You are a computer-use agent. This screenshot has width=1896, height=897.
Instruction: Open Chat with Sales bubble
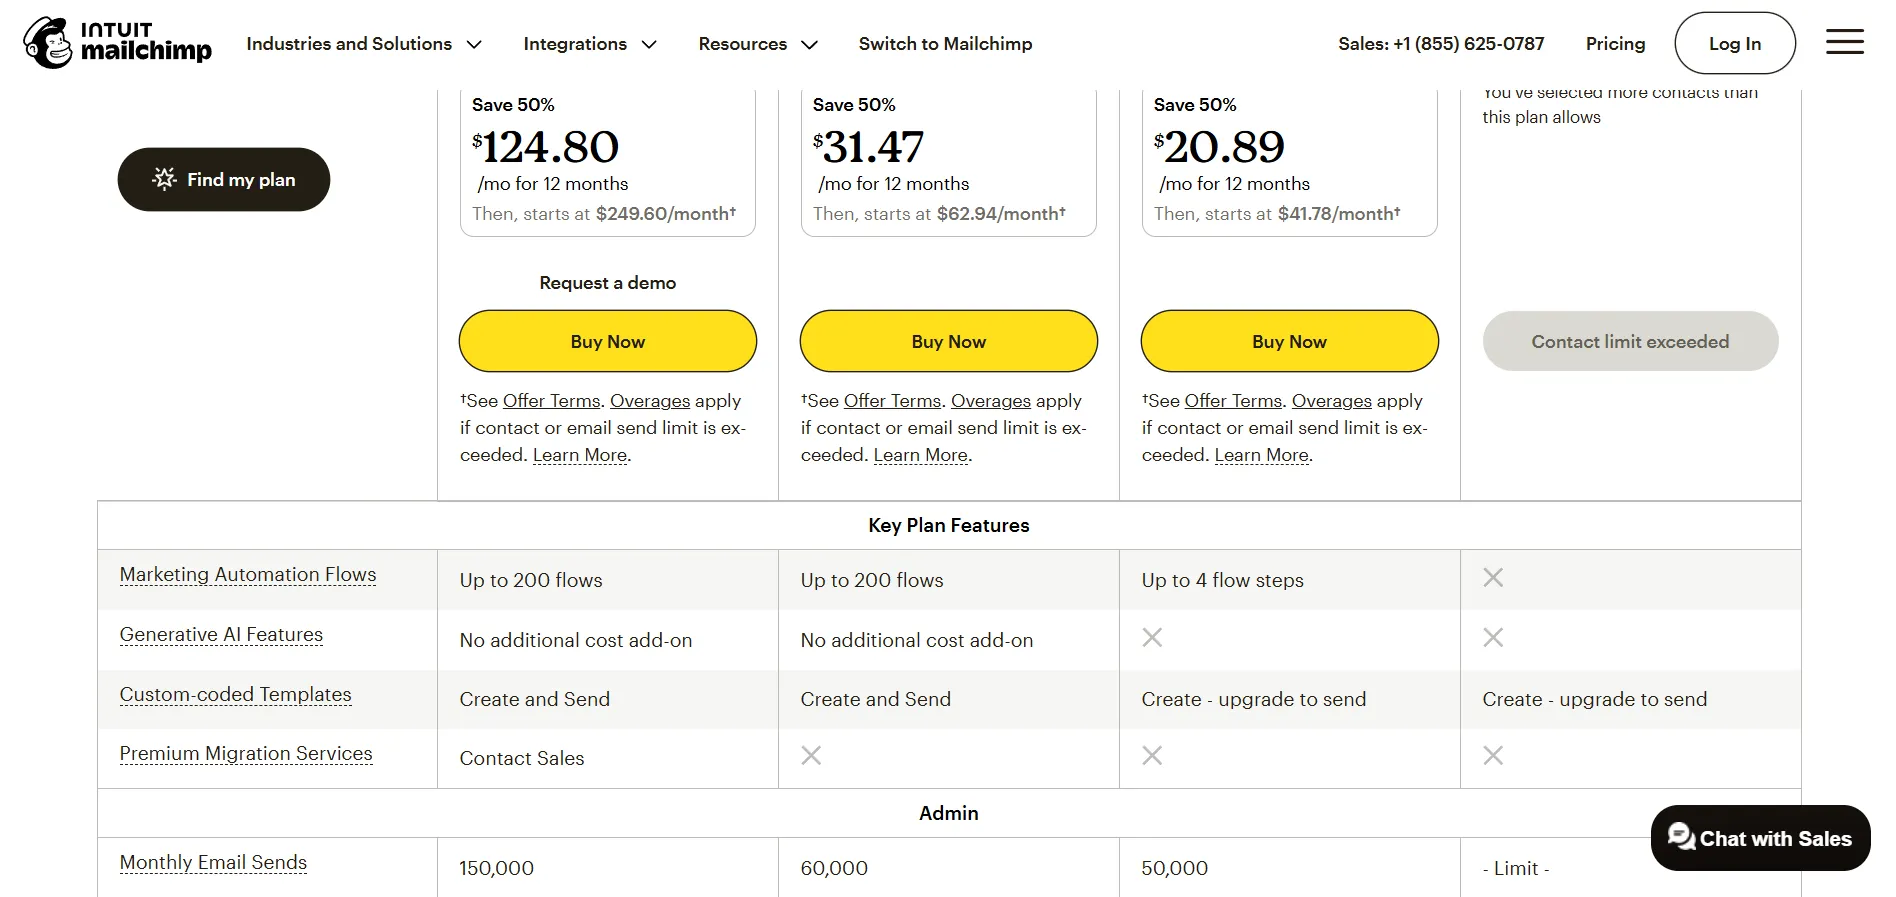(x=1760, y=838)
